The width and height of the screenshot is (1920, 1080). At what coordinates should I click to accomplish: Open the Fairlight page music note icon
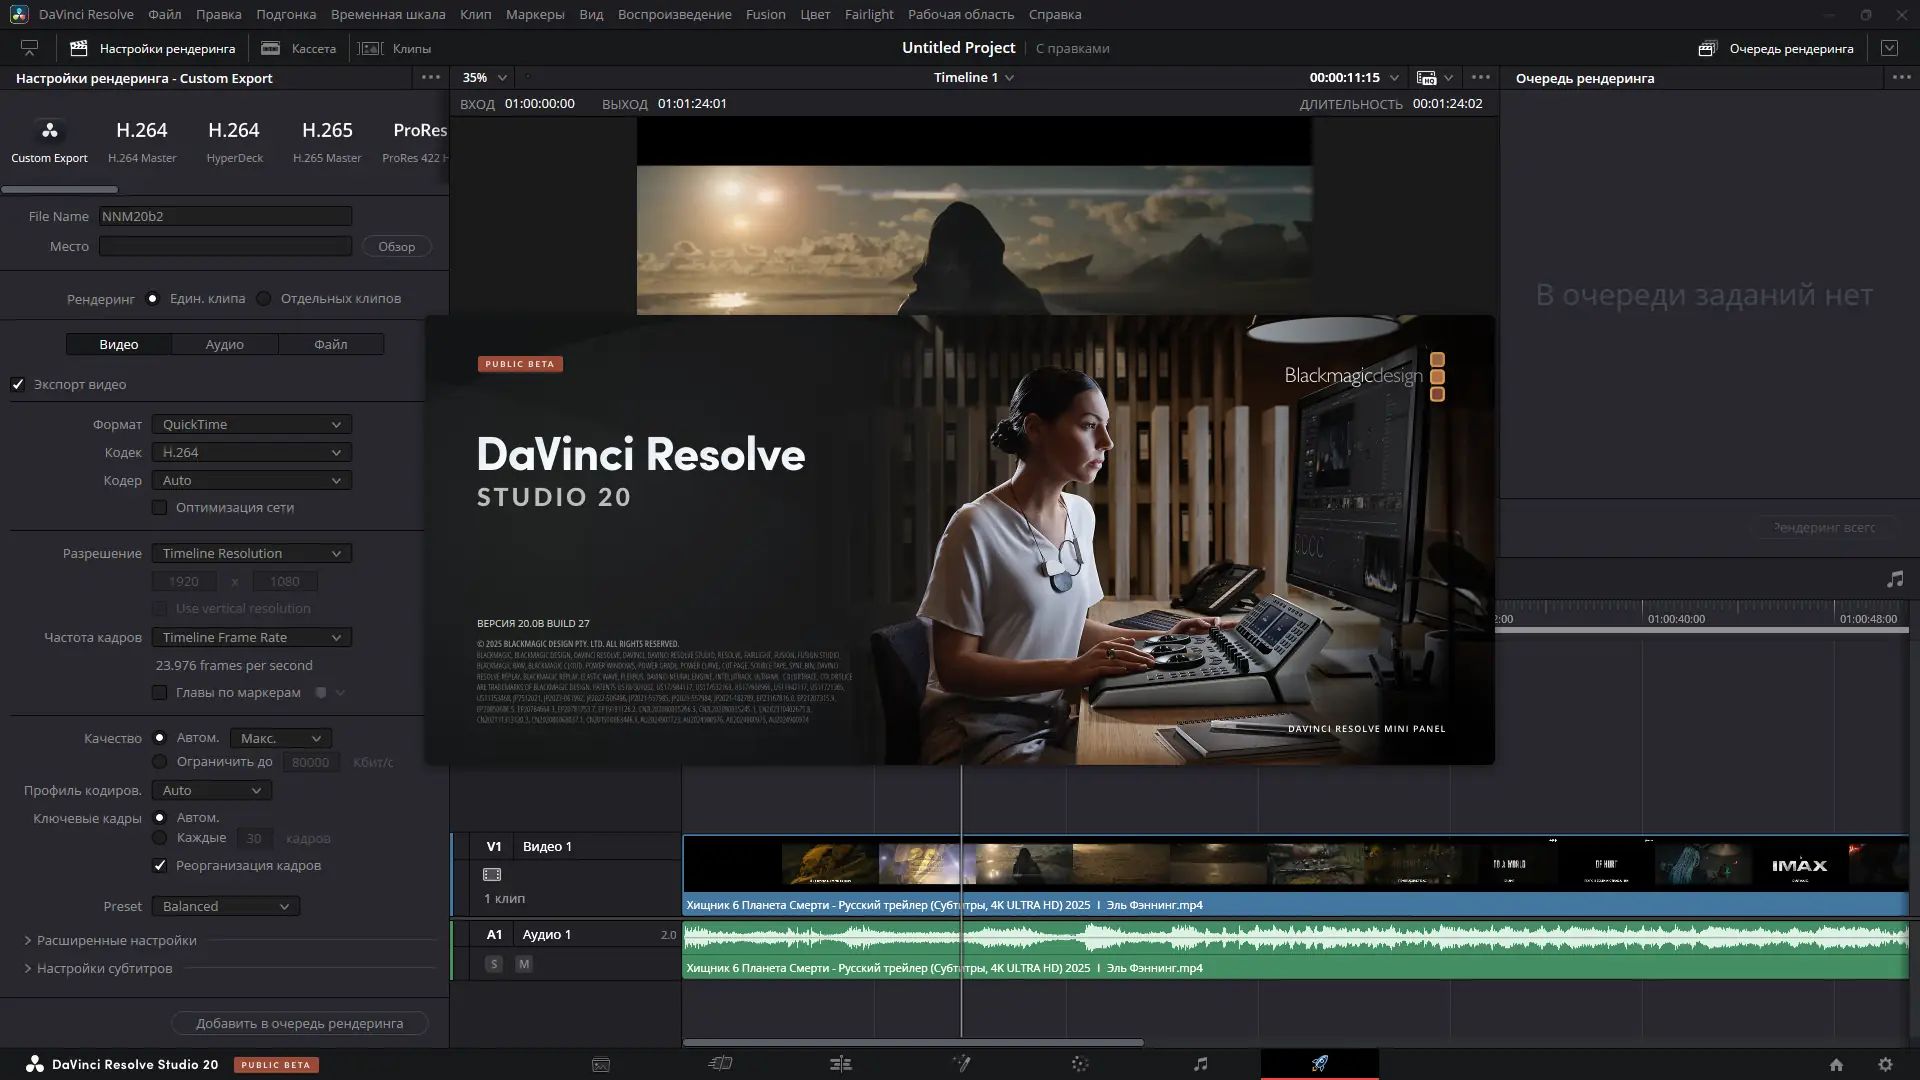click(1200, 1064)
